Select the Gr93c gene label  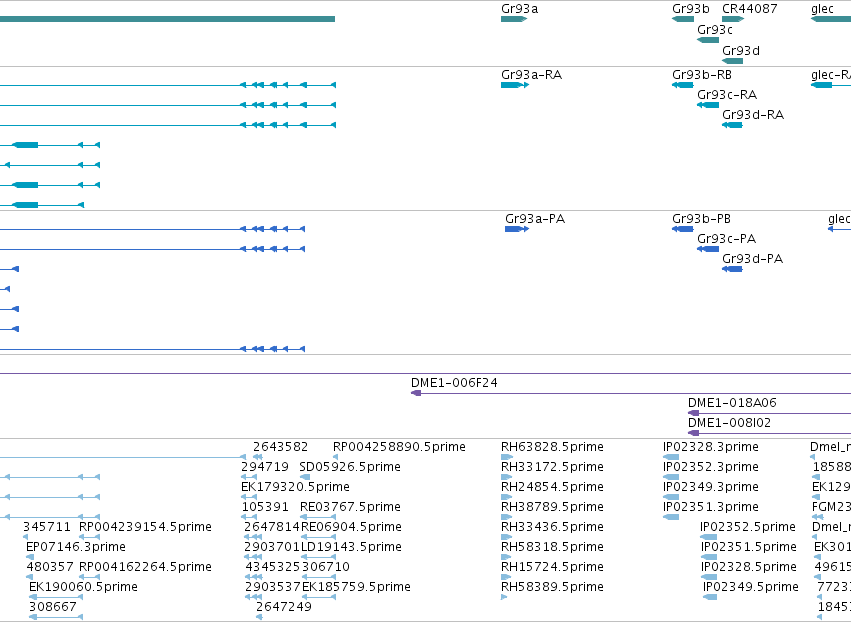pyautogui.click(x=715, y=30)
